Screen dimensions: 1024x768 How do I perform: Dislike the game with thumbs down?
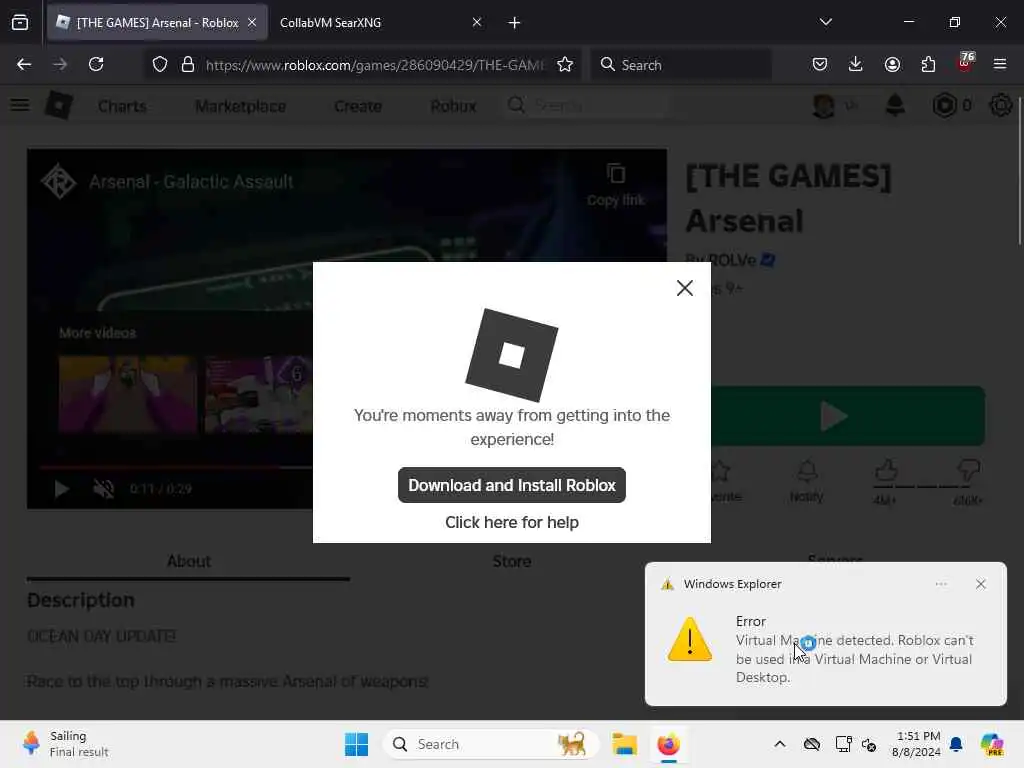968,470
